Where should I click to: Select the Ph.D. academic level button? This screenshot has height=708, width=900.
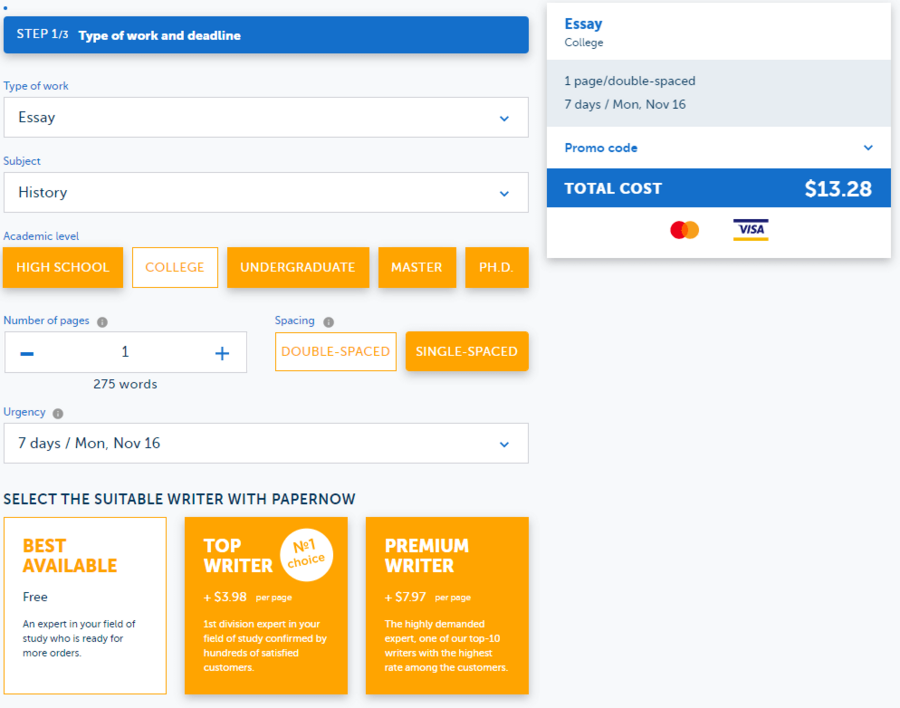[x=496, y=268]
